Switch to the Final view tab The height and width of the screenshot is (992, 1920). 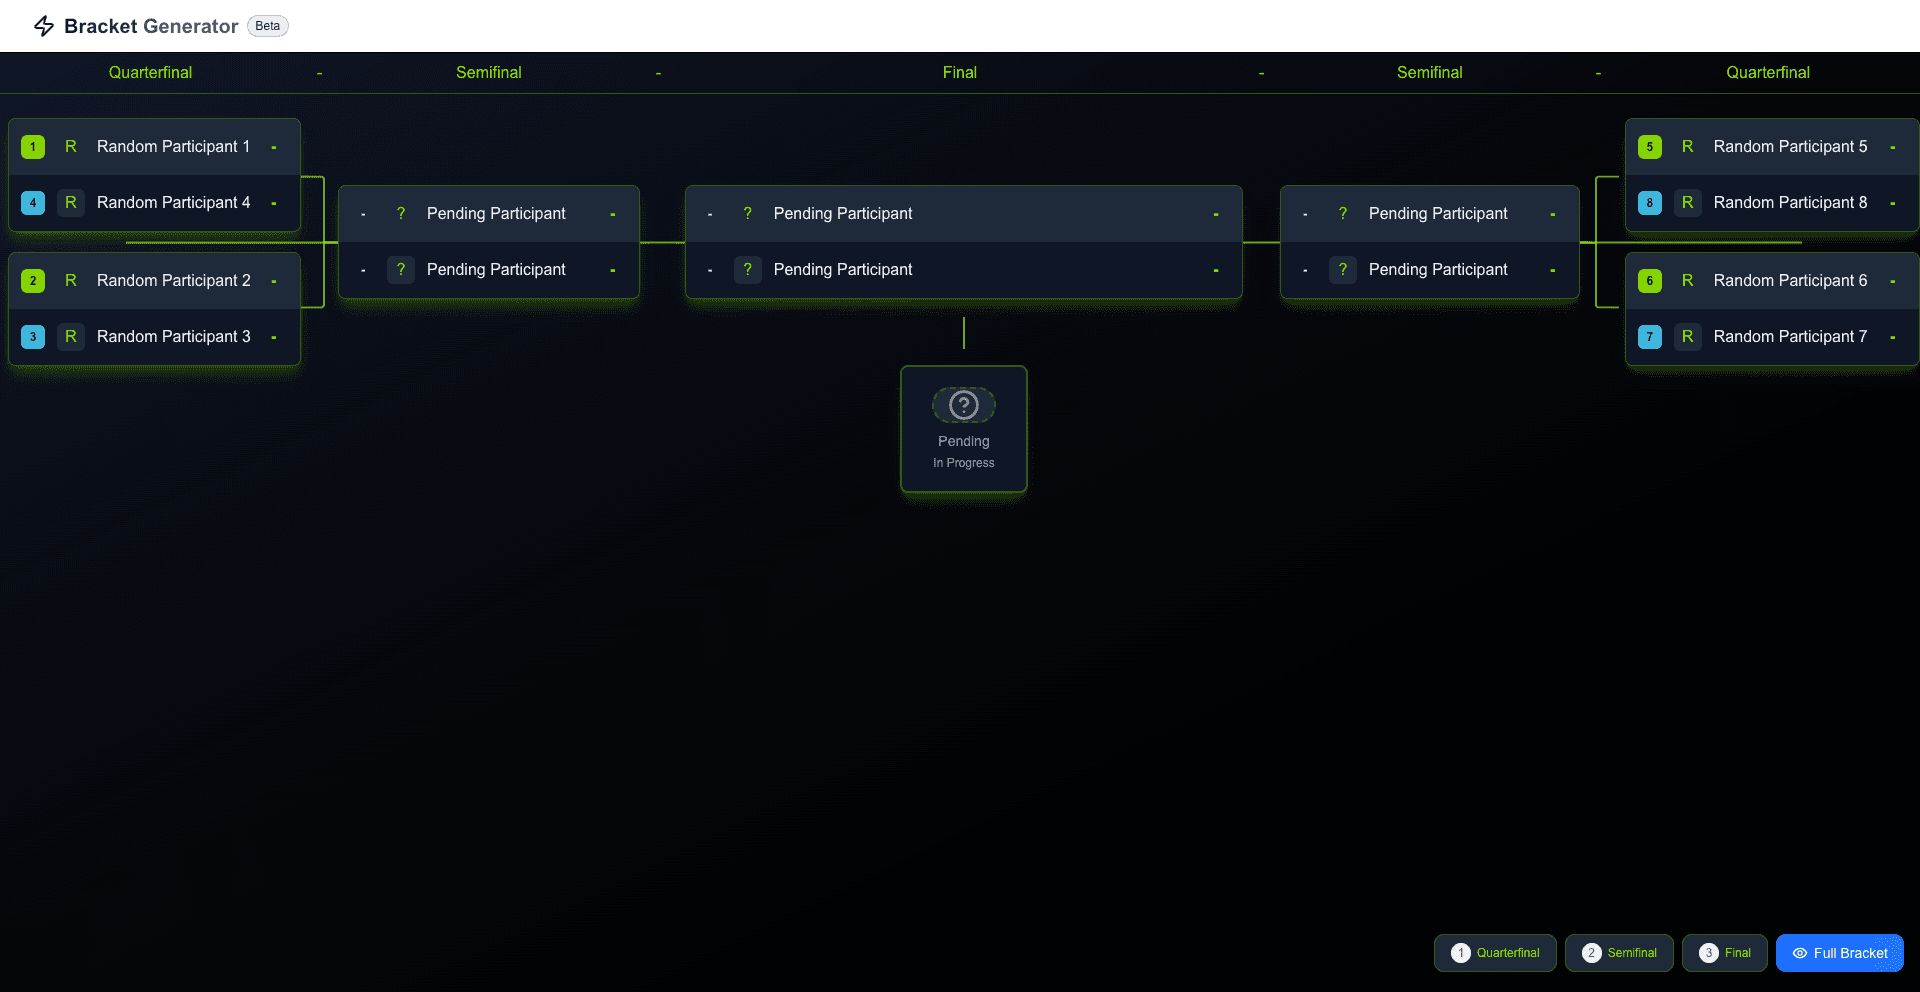[x=1724, y=953]
